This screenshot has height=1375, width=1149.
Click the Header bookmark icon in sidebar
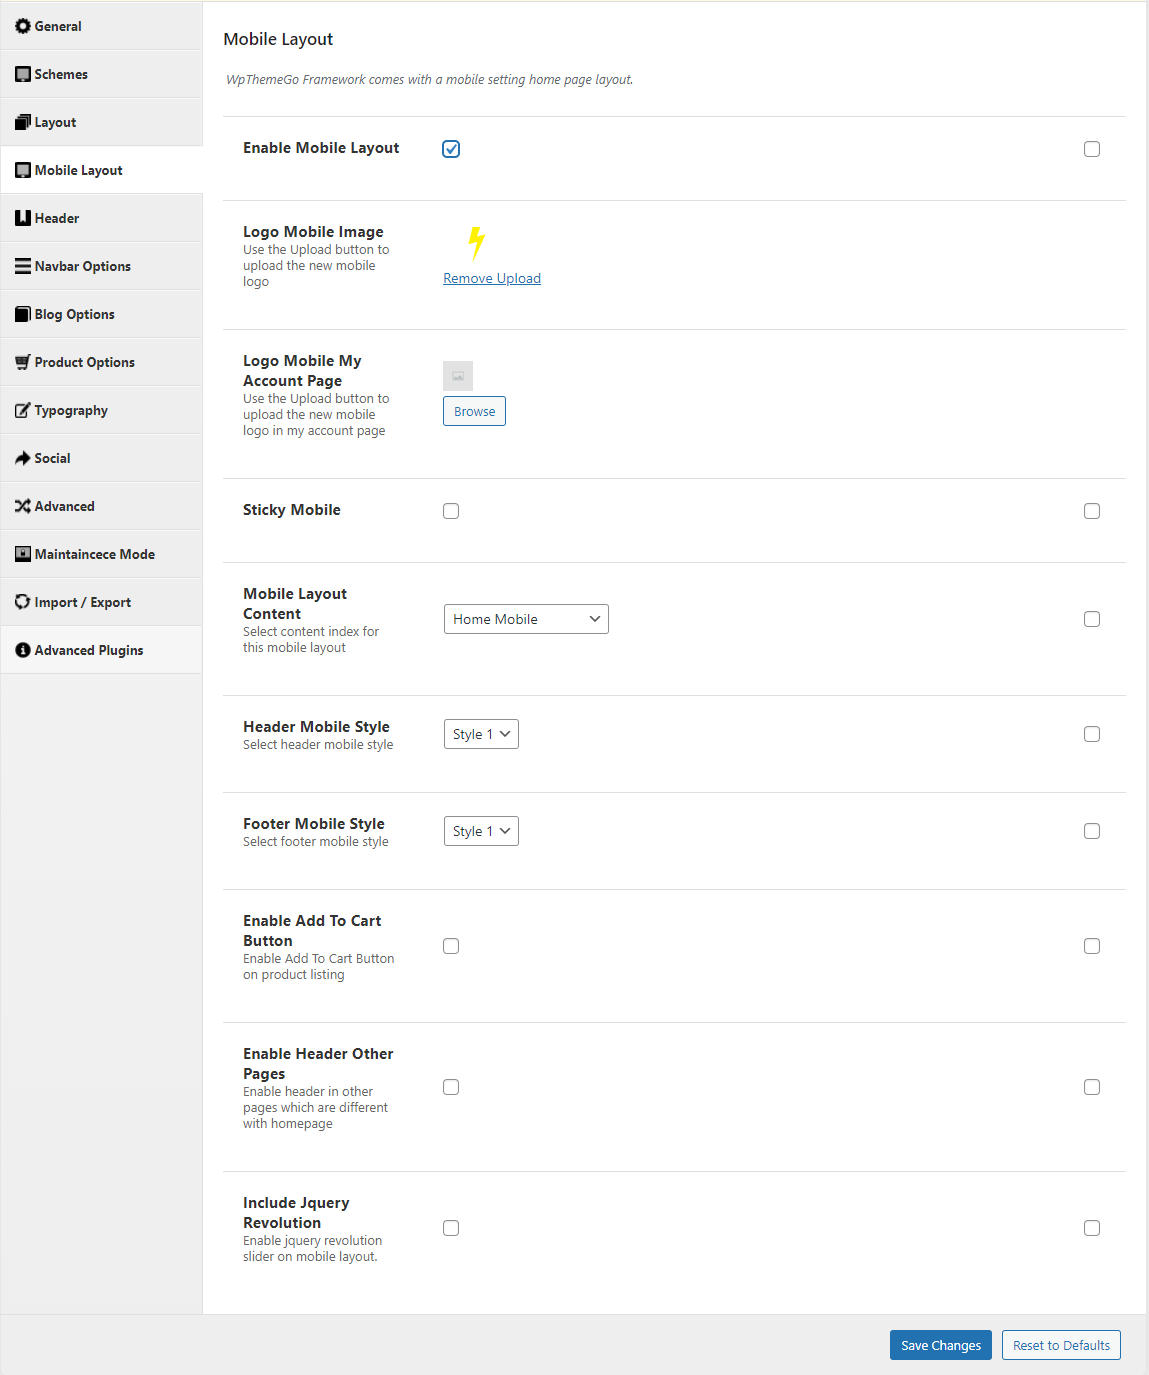pyautogui.click(x=22, y=218)
